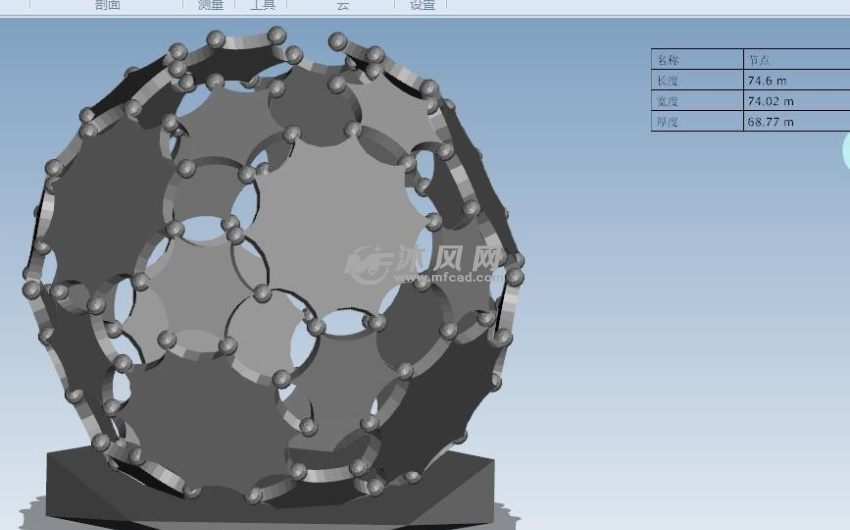This screenshot has height=530, width=850.
Task: Select the 工具 tools group
Action: point(262,5)
